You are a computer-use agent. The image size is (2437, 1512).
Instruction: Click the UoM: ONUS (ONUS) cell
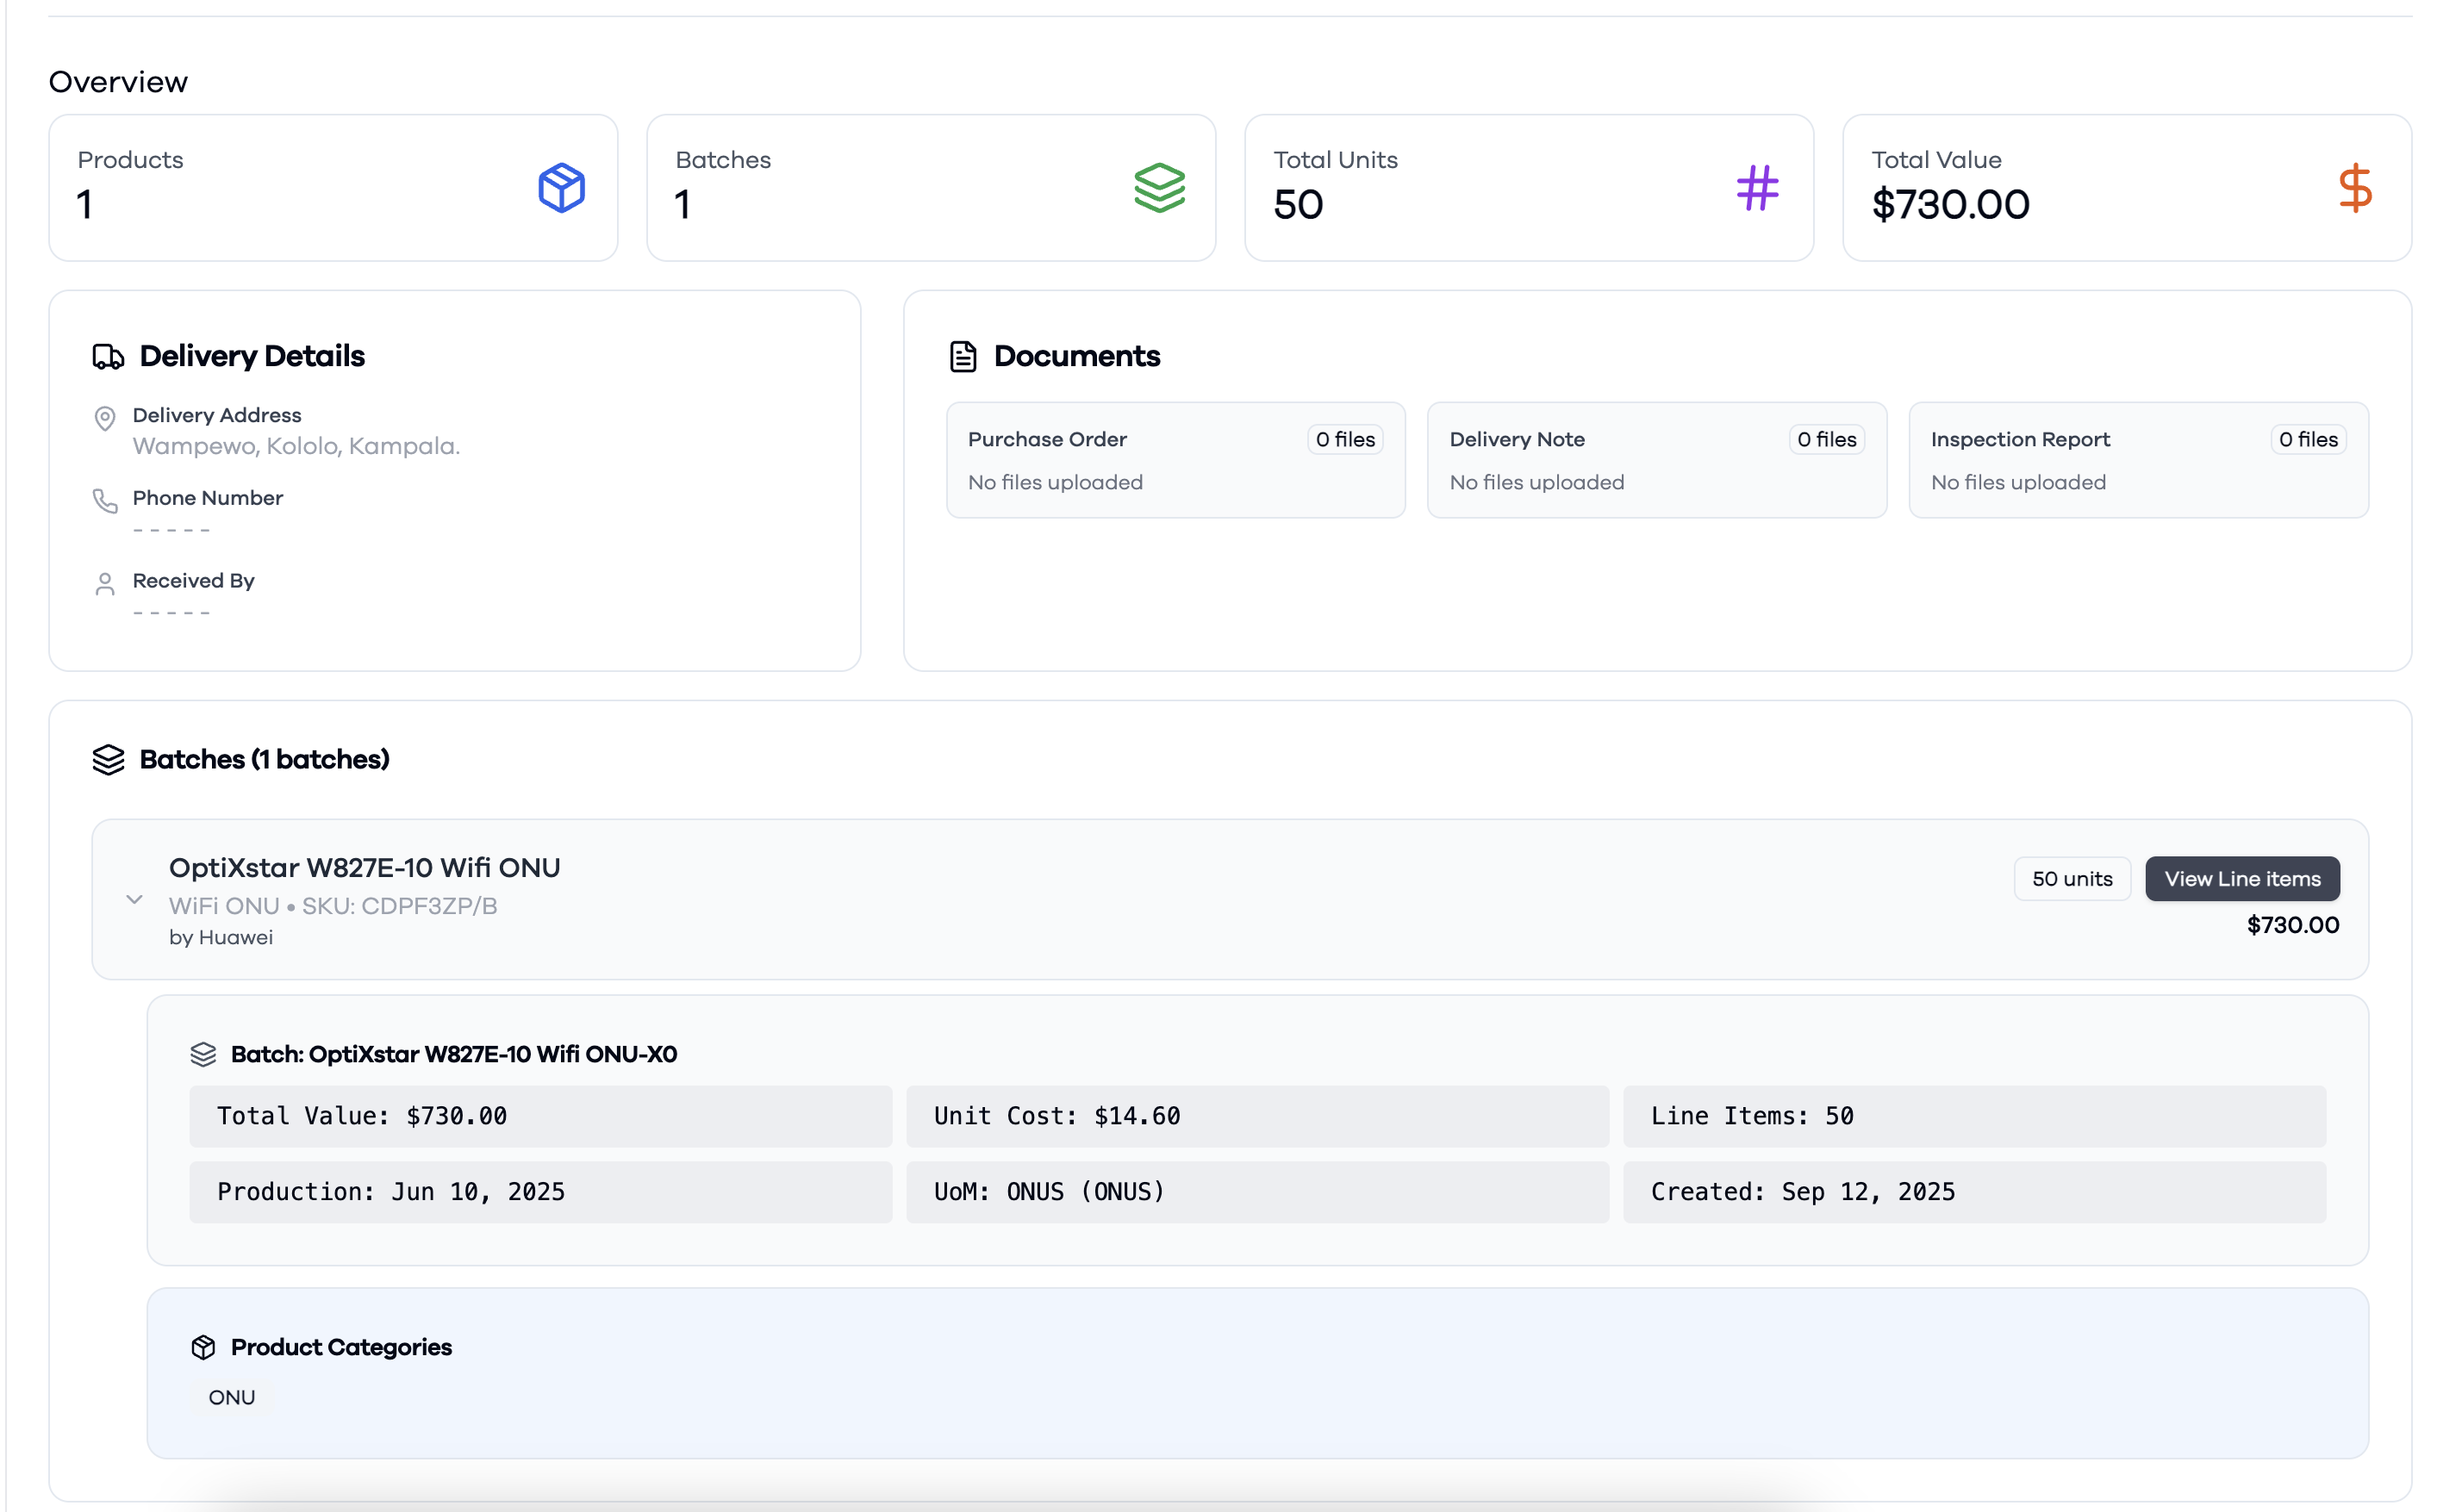click(x=1257, y=1192)
